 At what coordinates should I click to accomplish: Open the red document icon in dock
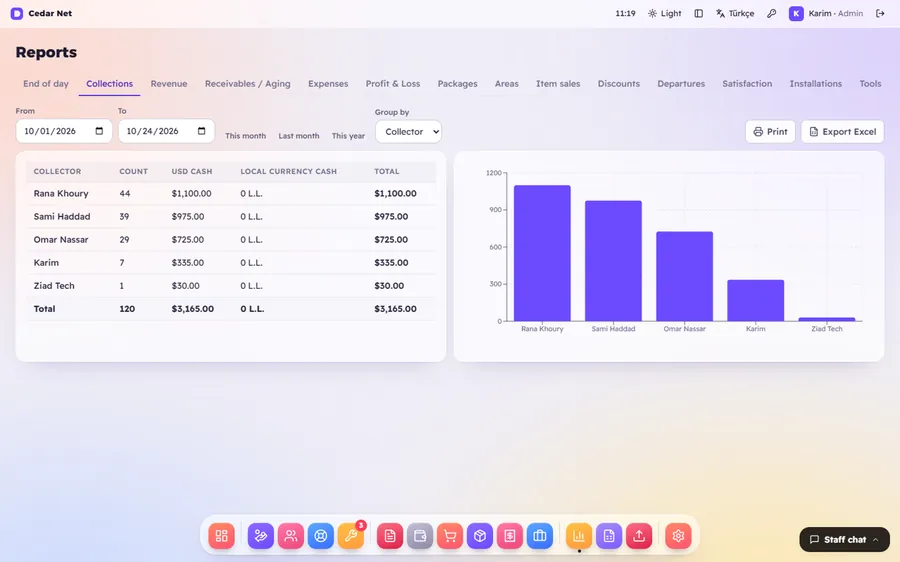click(390, 536)
